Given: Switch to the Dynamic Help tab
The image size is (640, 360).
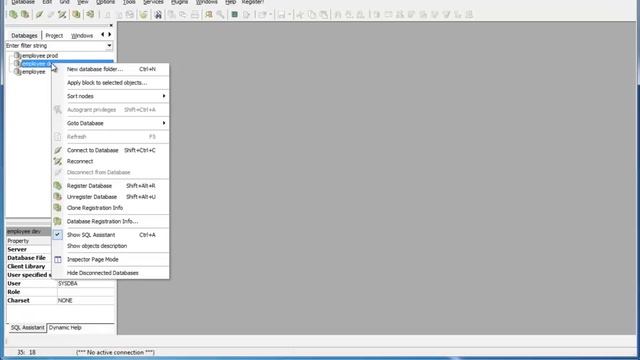Looking at the screenshot, I should [x=65, y=328].
